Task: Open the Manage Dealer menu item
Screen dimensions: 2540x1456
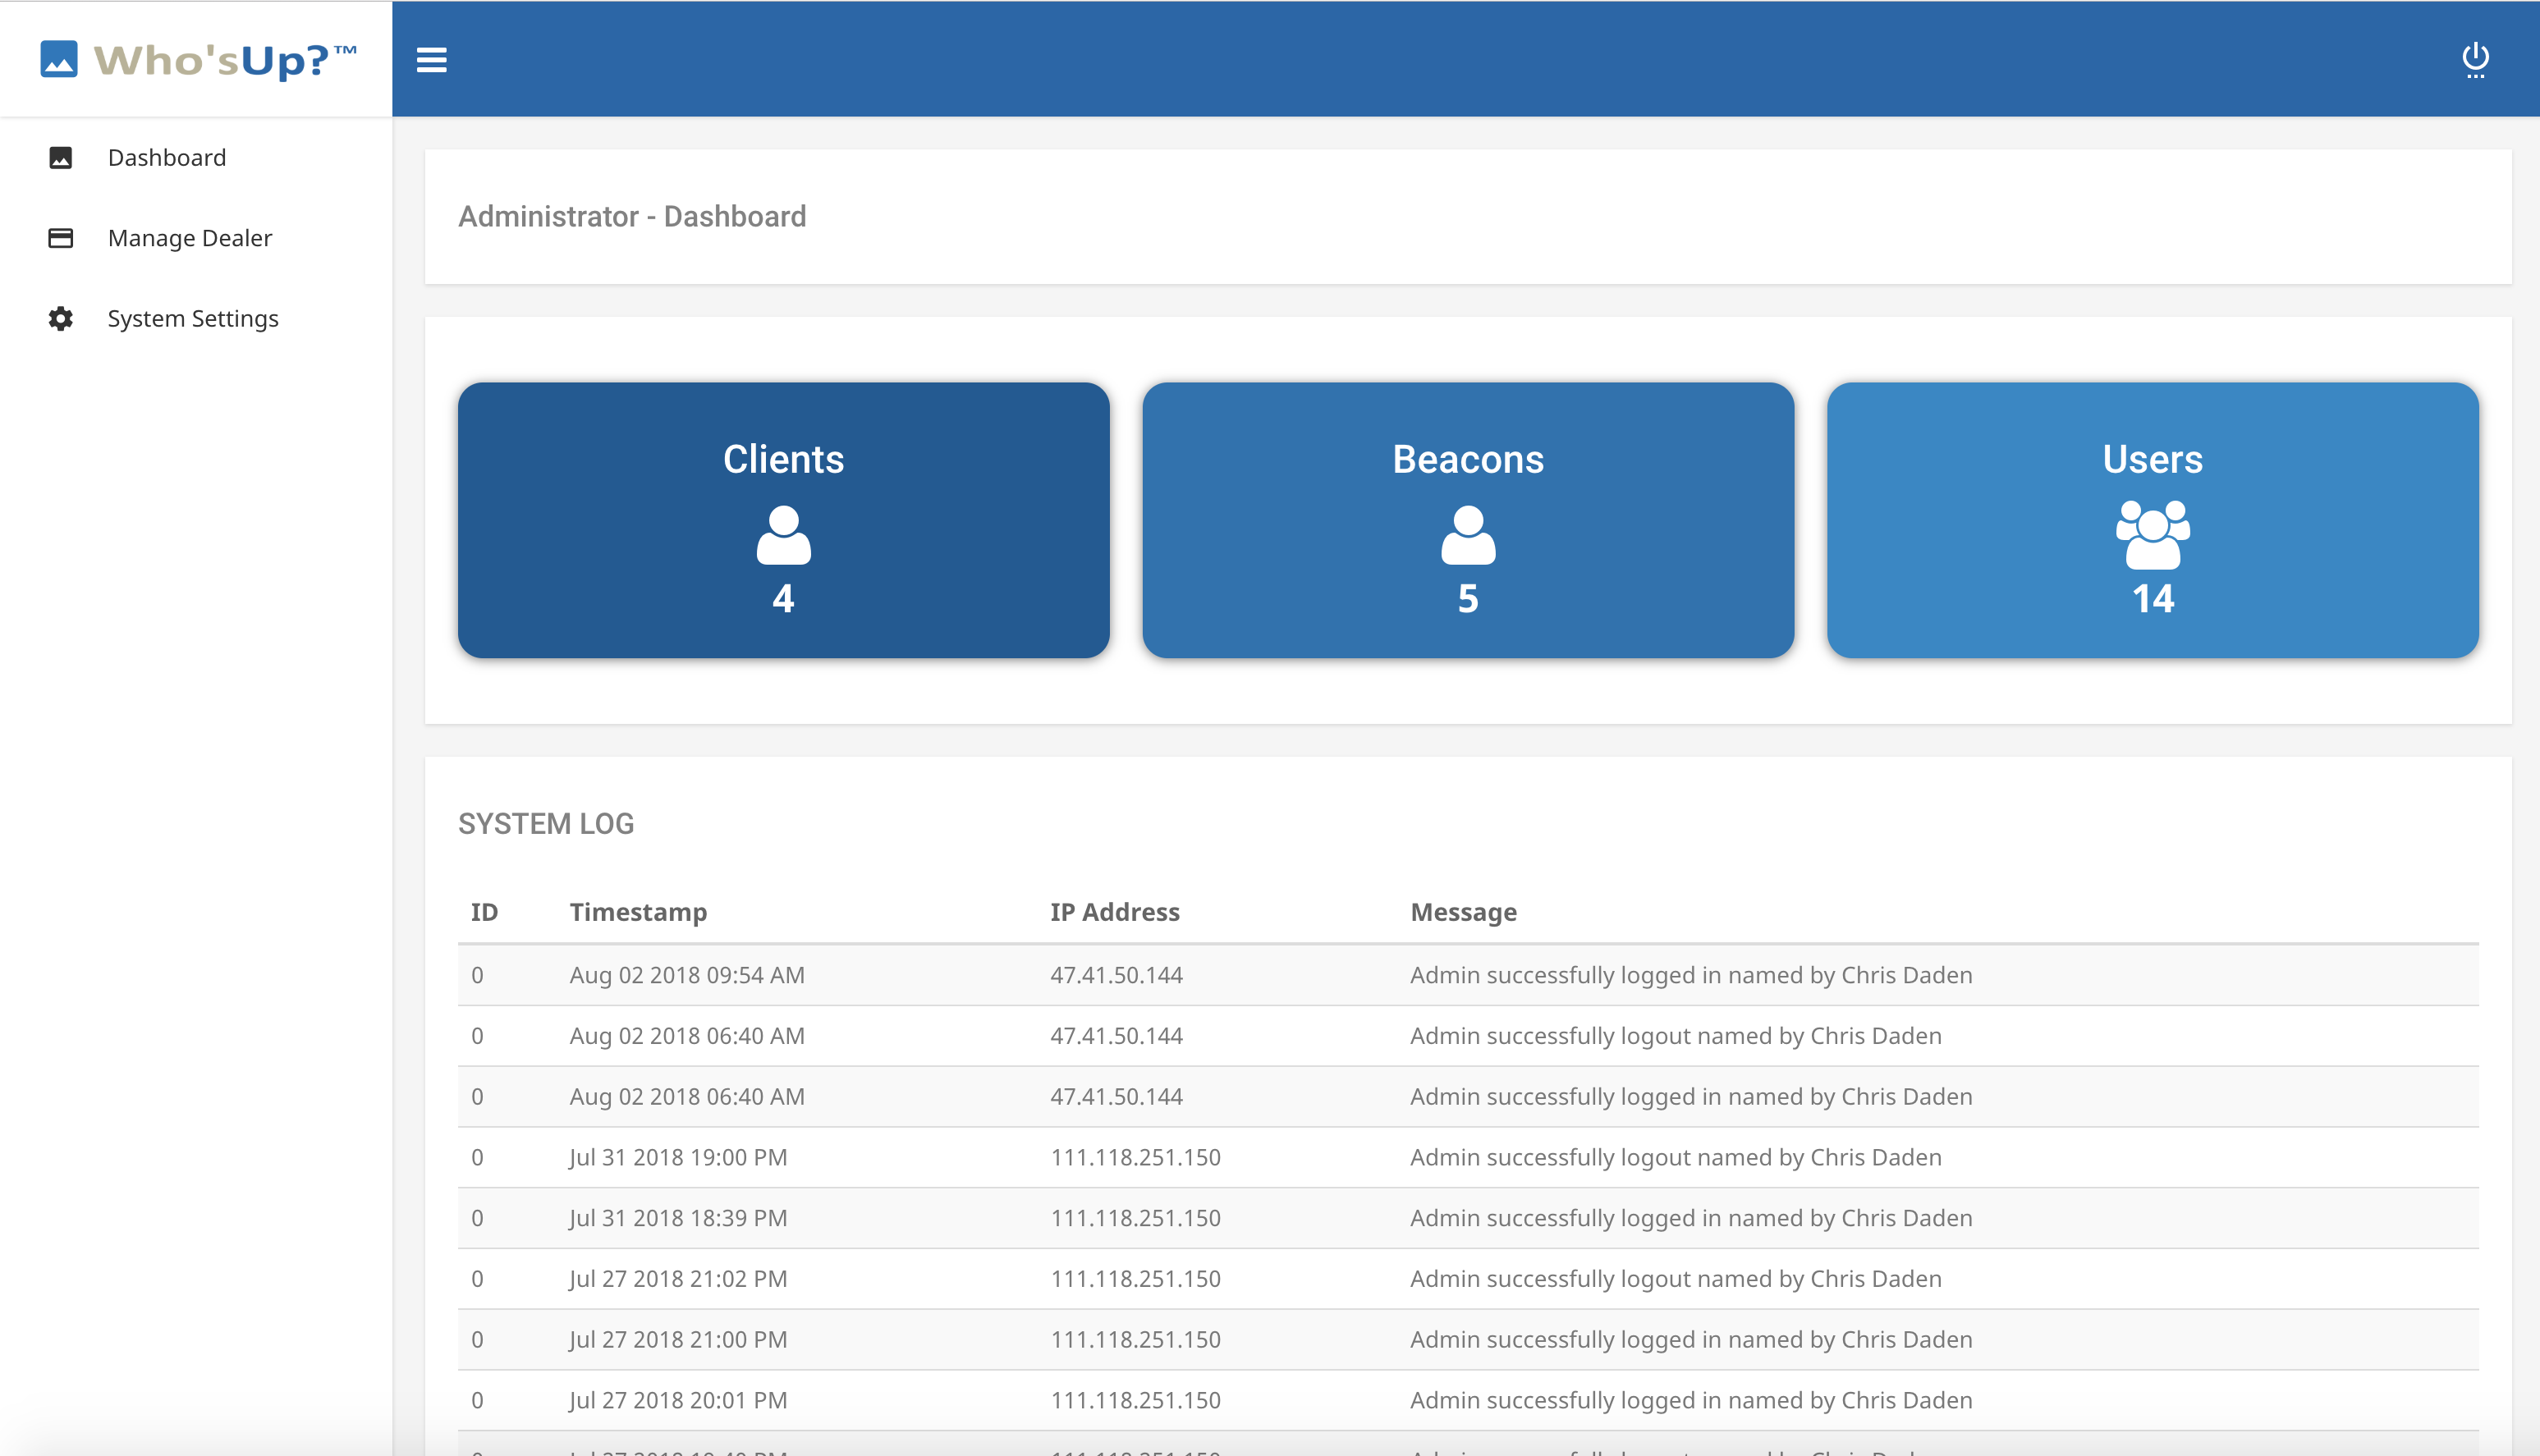Action: point(190,238)
